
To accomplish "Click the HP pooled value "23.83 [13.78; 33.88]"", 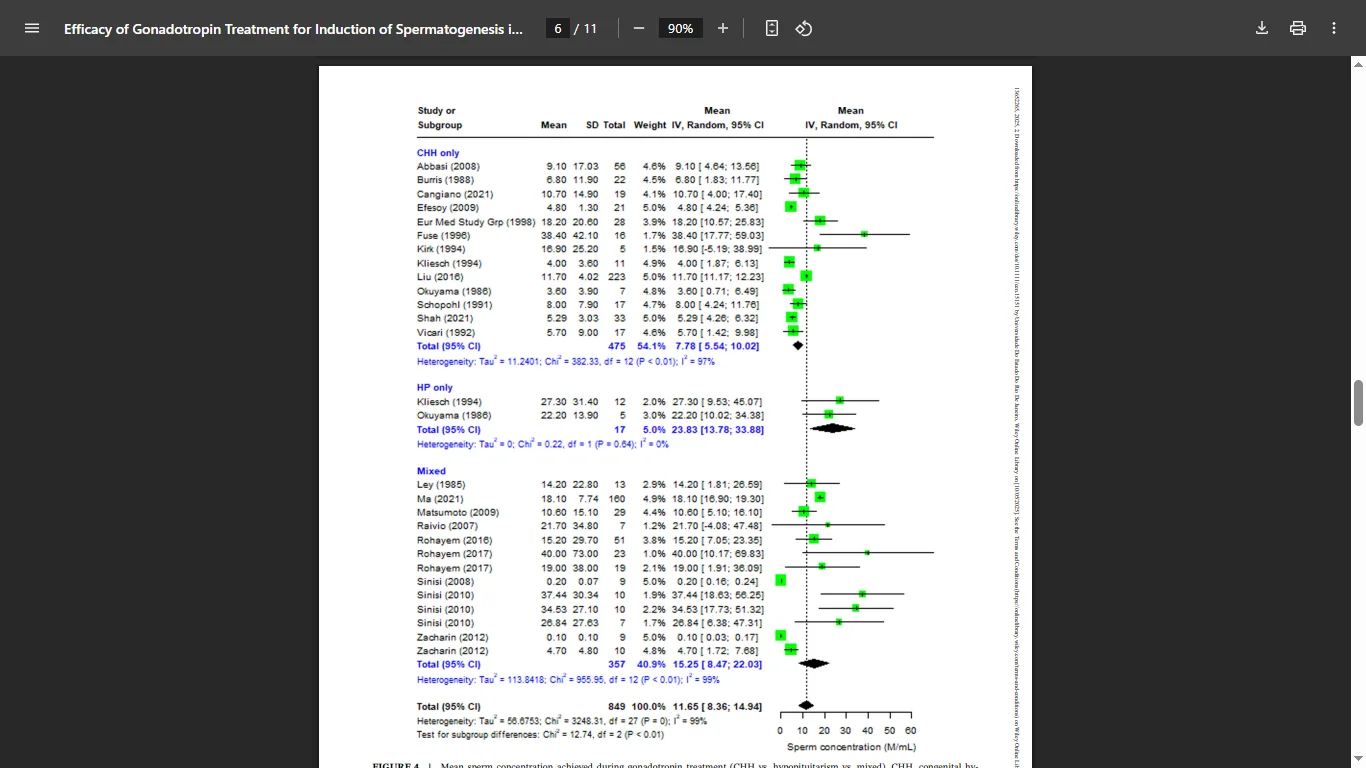I will pyautogui.click(x=717, y=430).
